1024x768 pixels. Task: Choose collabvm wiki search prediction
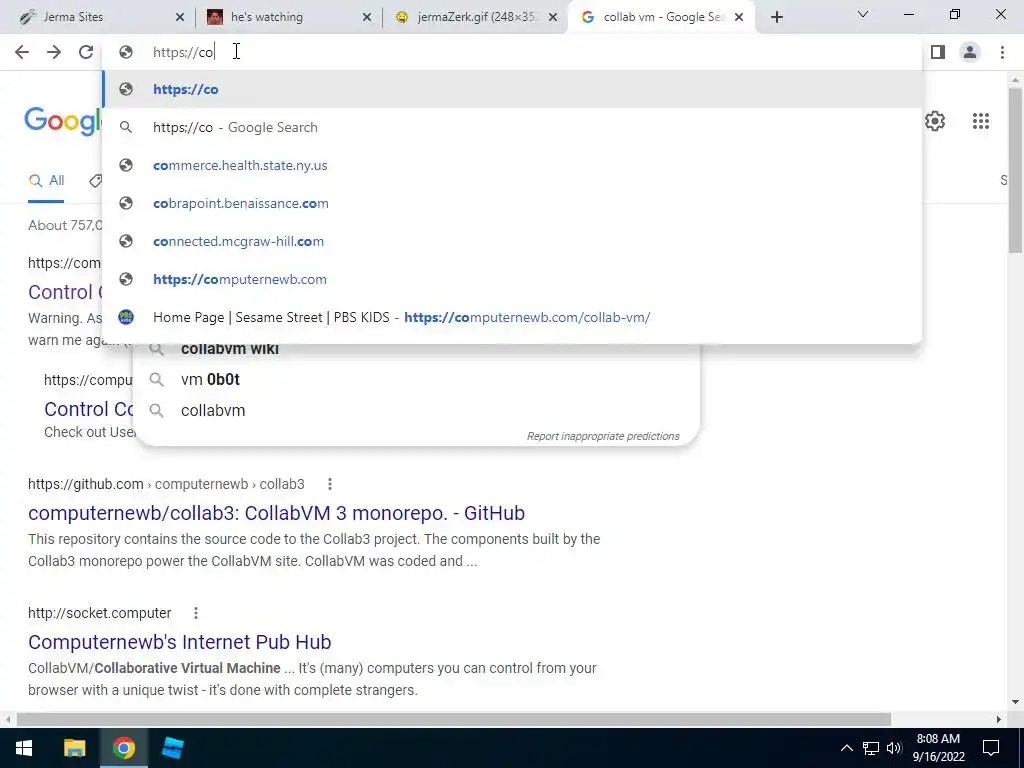230,349
